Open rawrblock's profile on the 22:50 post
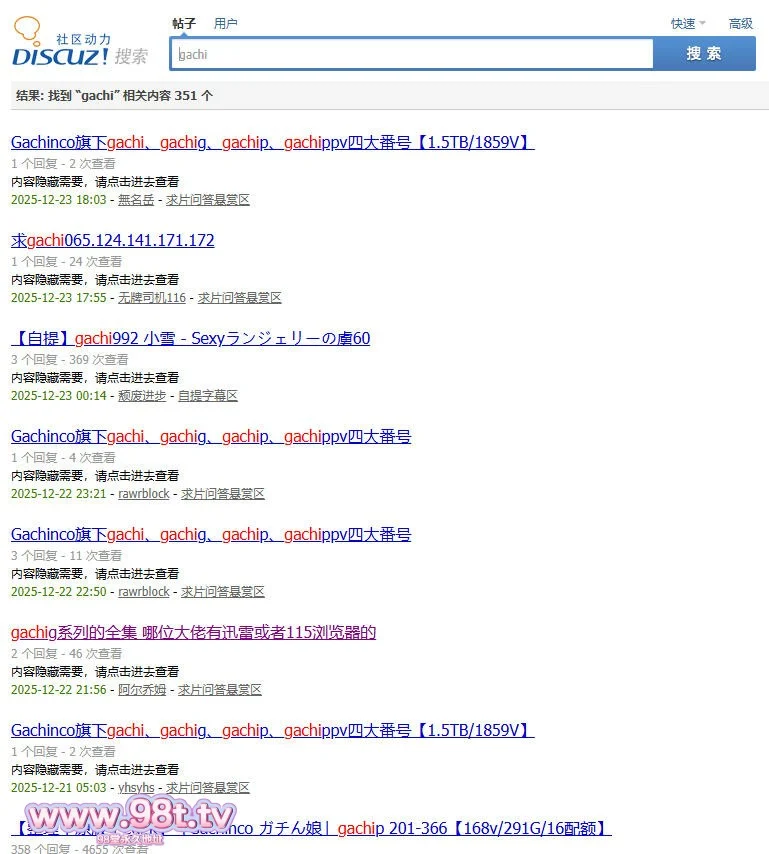769x854 pixels. coord(144,592)
